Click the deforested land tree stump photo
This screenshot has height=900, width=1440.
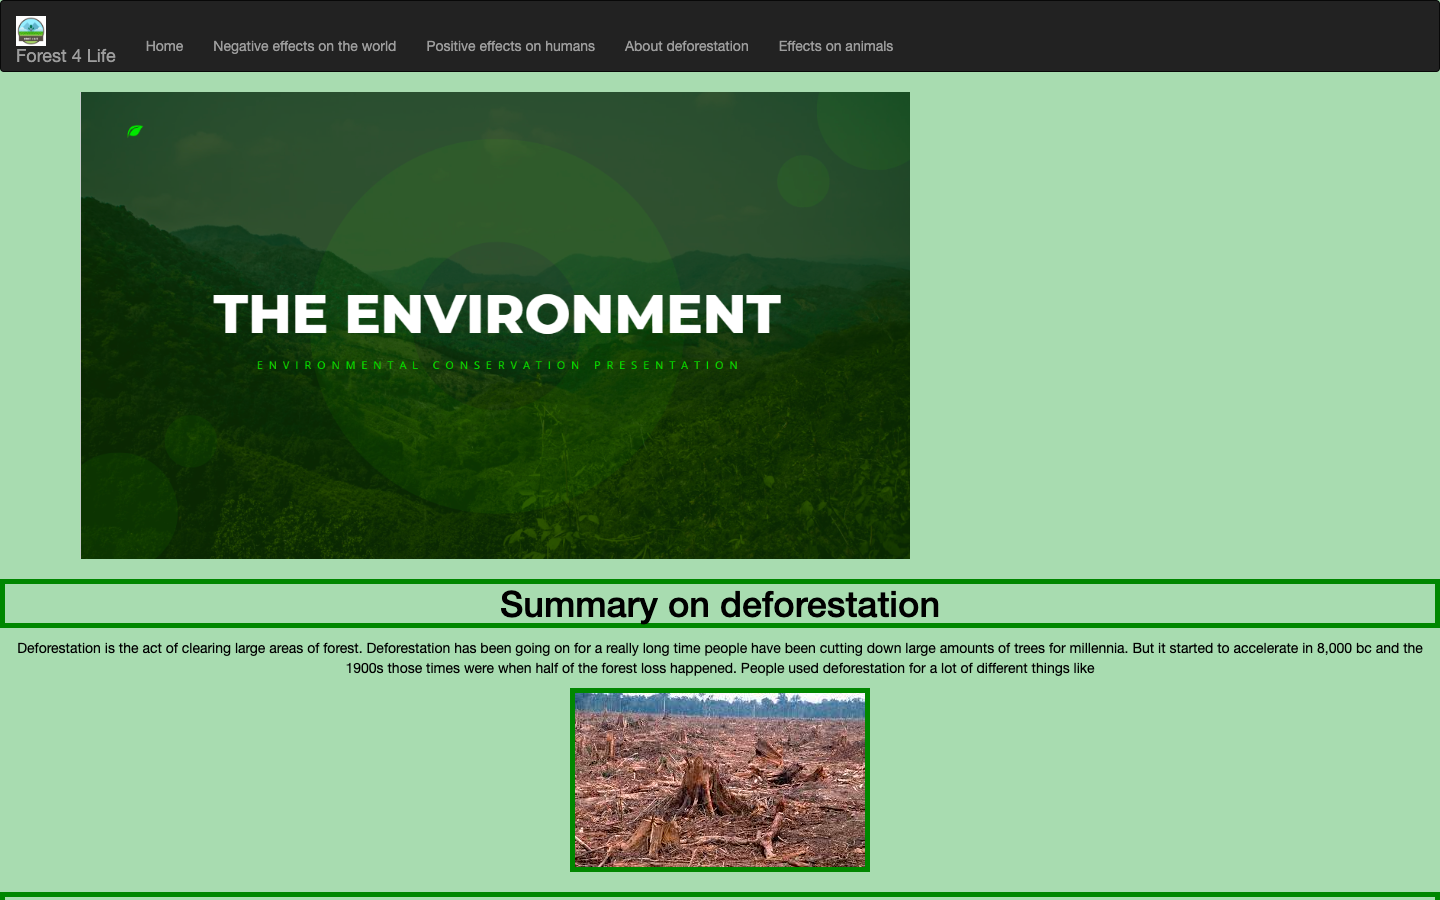[720, 780]
